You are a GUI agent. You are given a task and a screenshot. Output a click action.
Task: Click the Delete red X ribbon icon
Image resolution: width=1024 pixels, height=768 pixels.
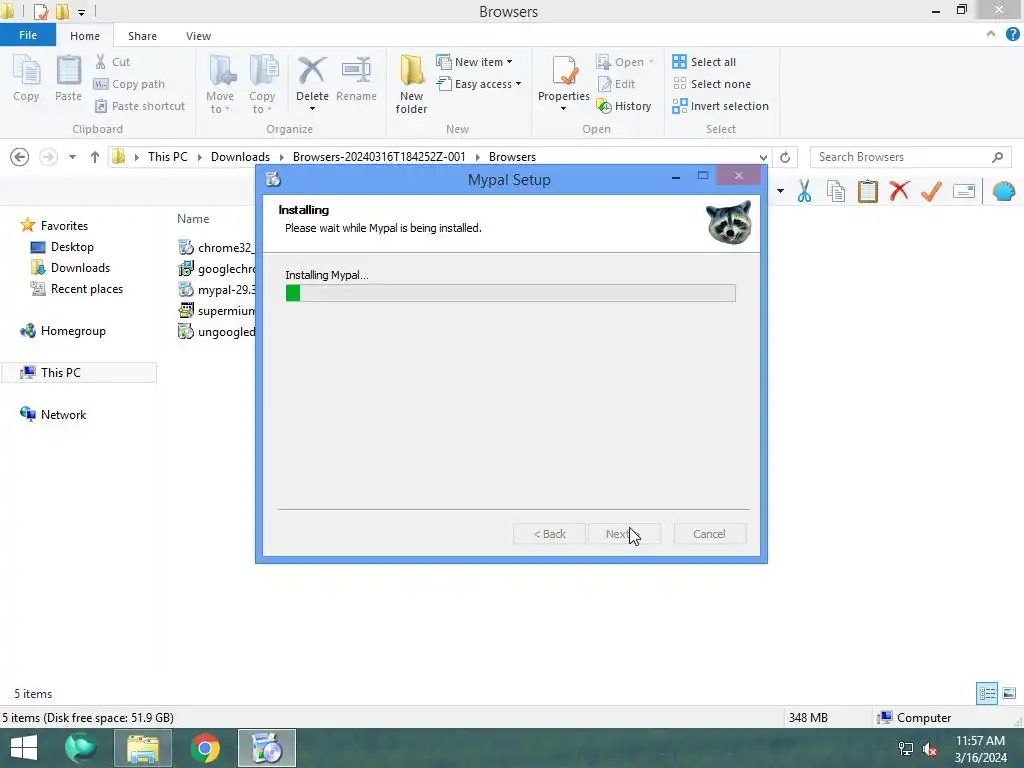(312, 71)
